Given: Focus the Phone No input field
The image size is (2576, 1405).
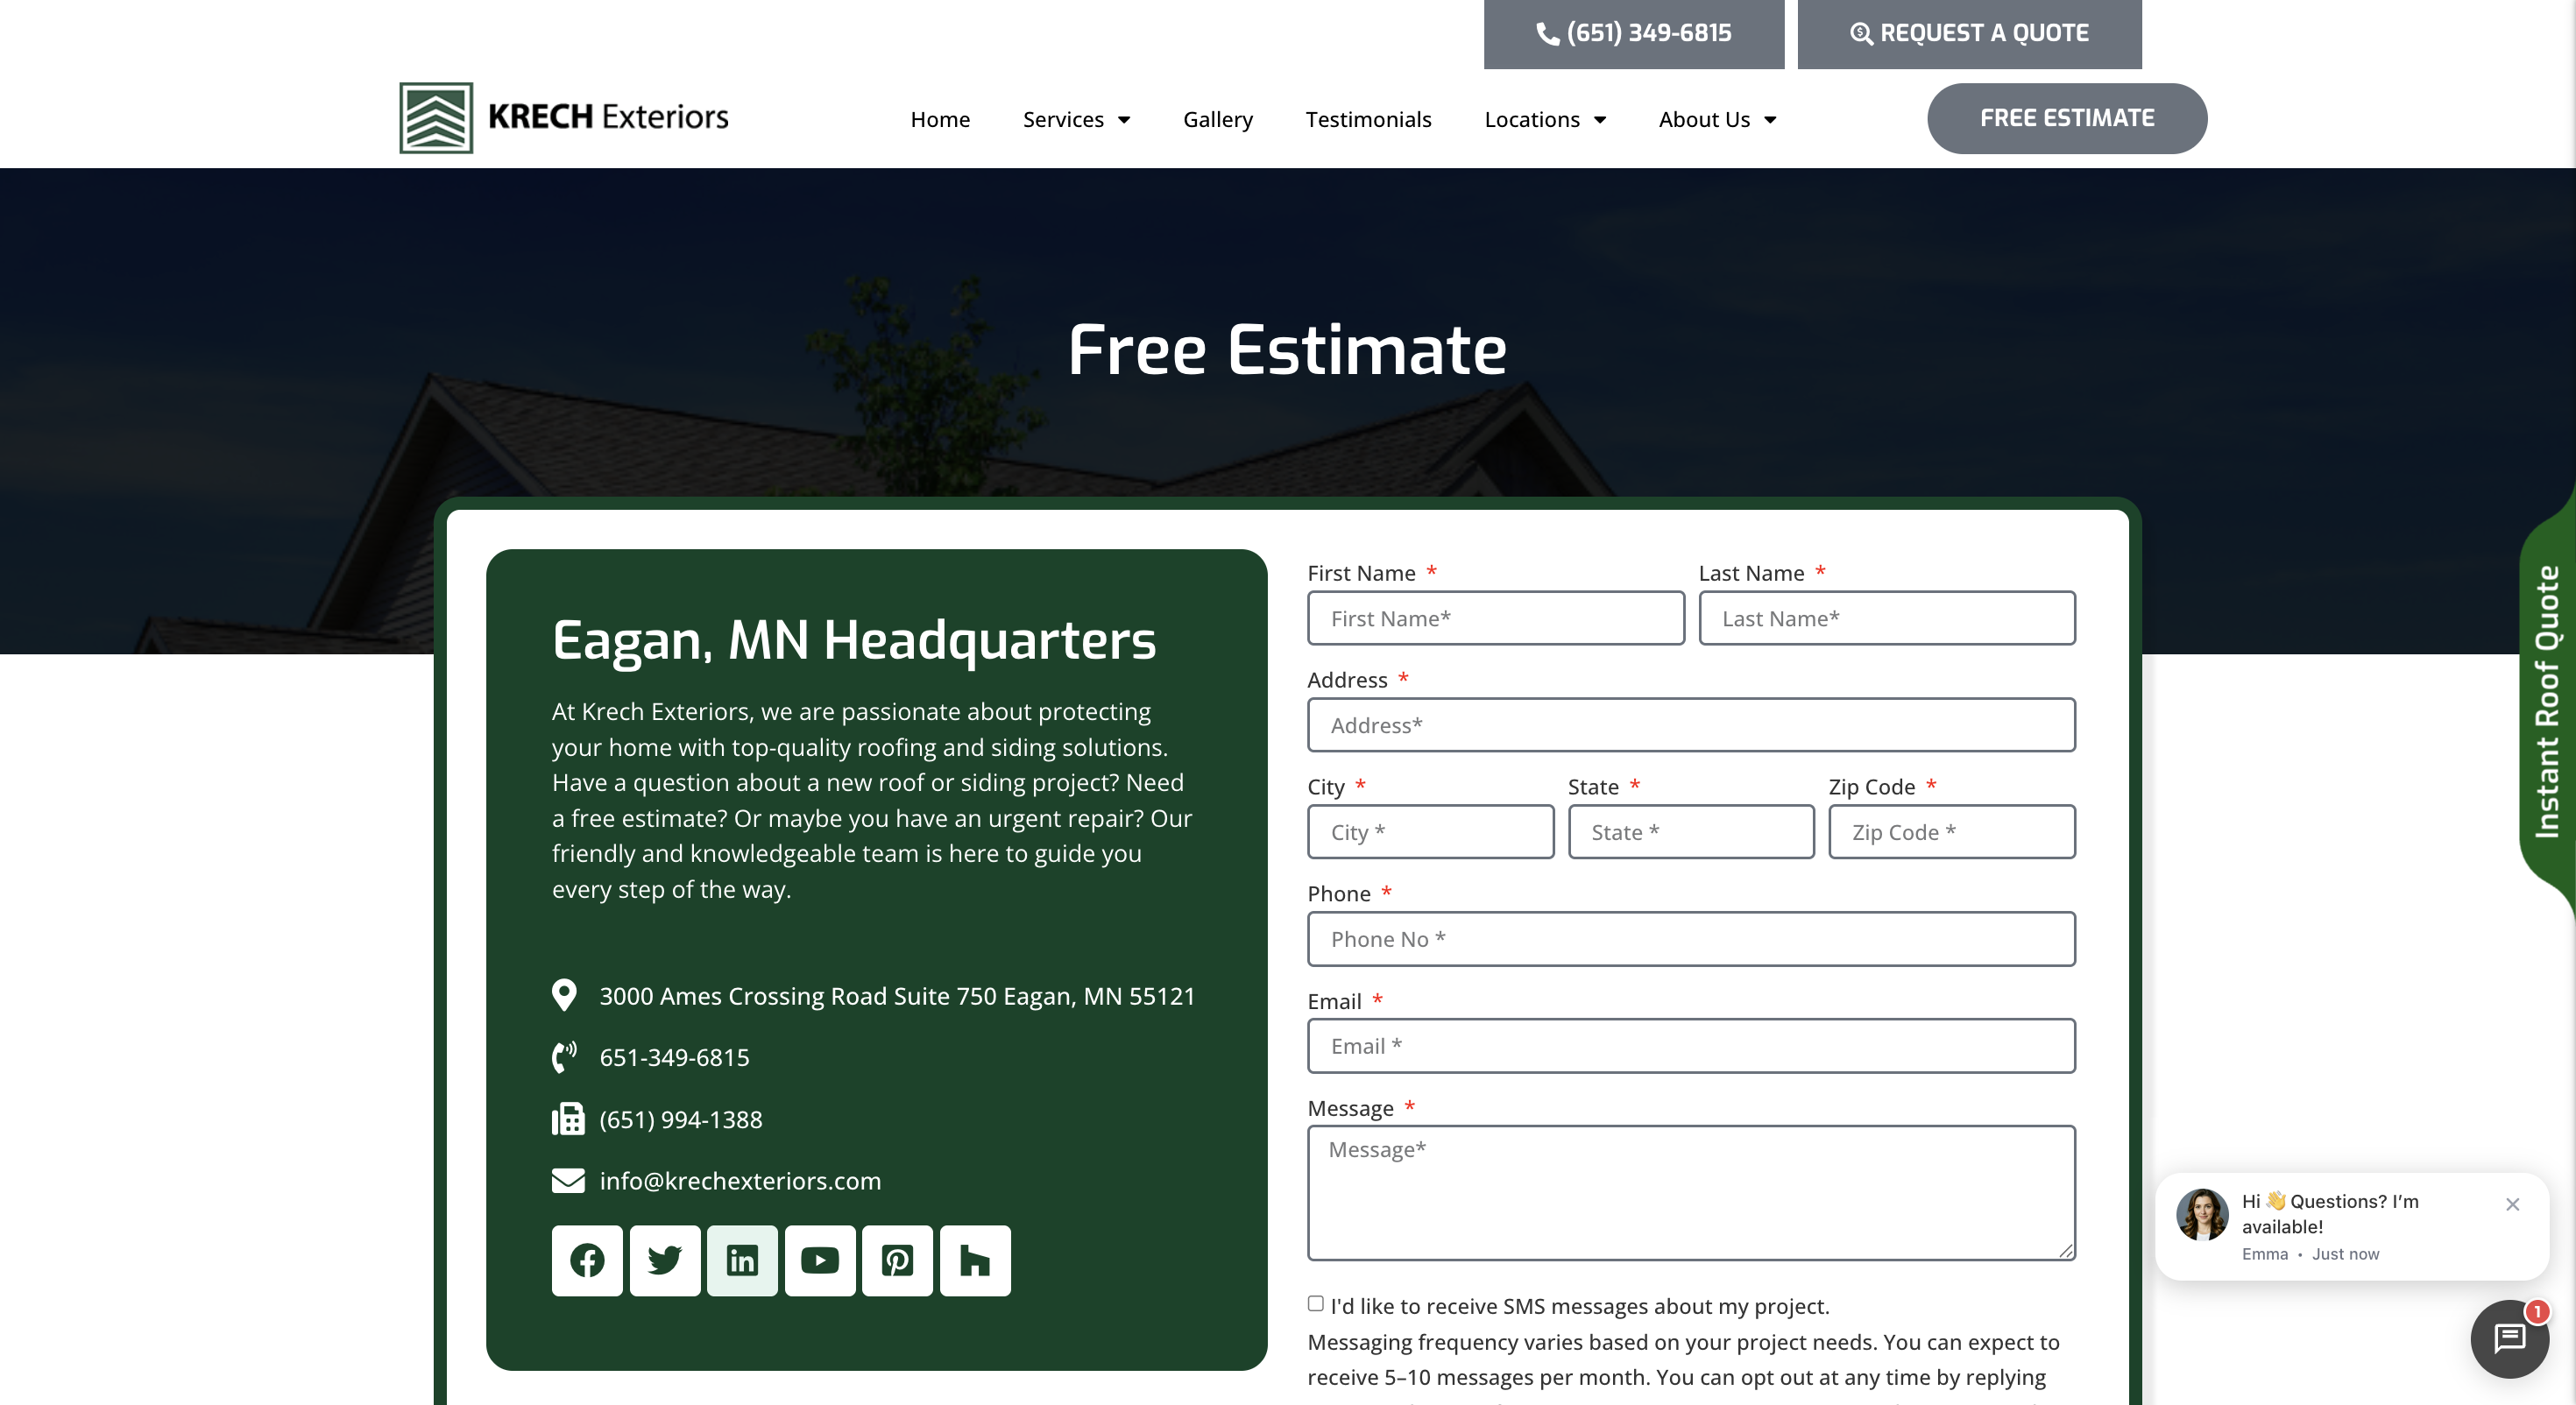Looking at the screenshot, I should [1691, 939].
